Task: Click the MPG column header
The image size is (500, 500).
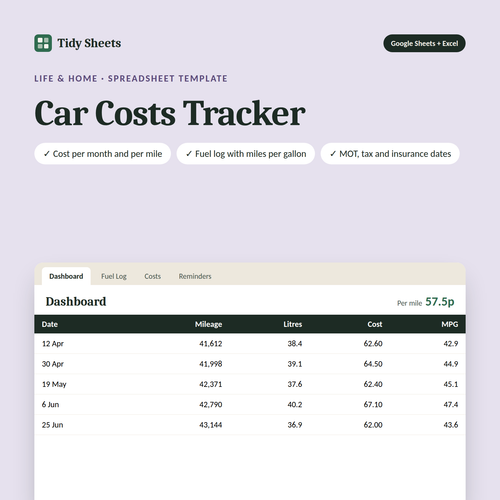Action: tap(450, 324)
